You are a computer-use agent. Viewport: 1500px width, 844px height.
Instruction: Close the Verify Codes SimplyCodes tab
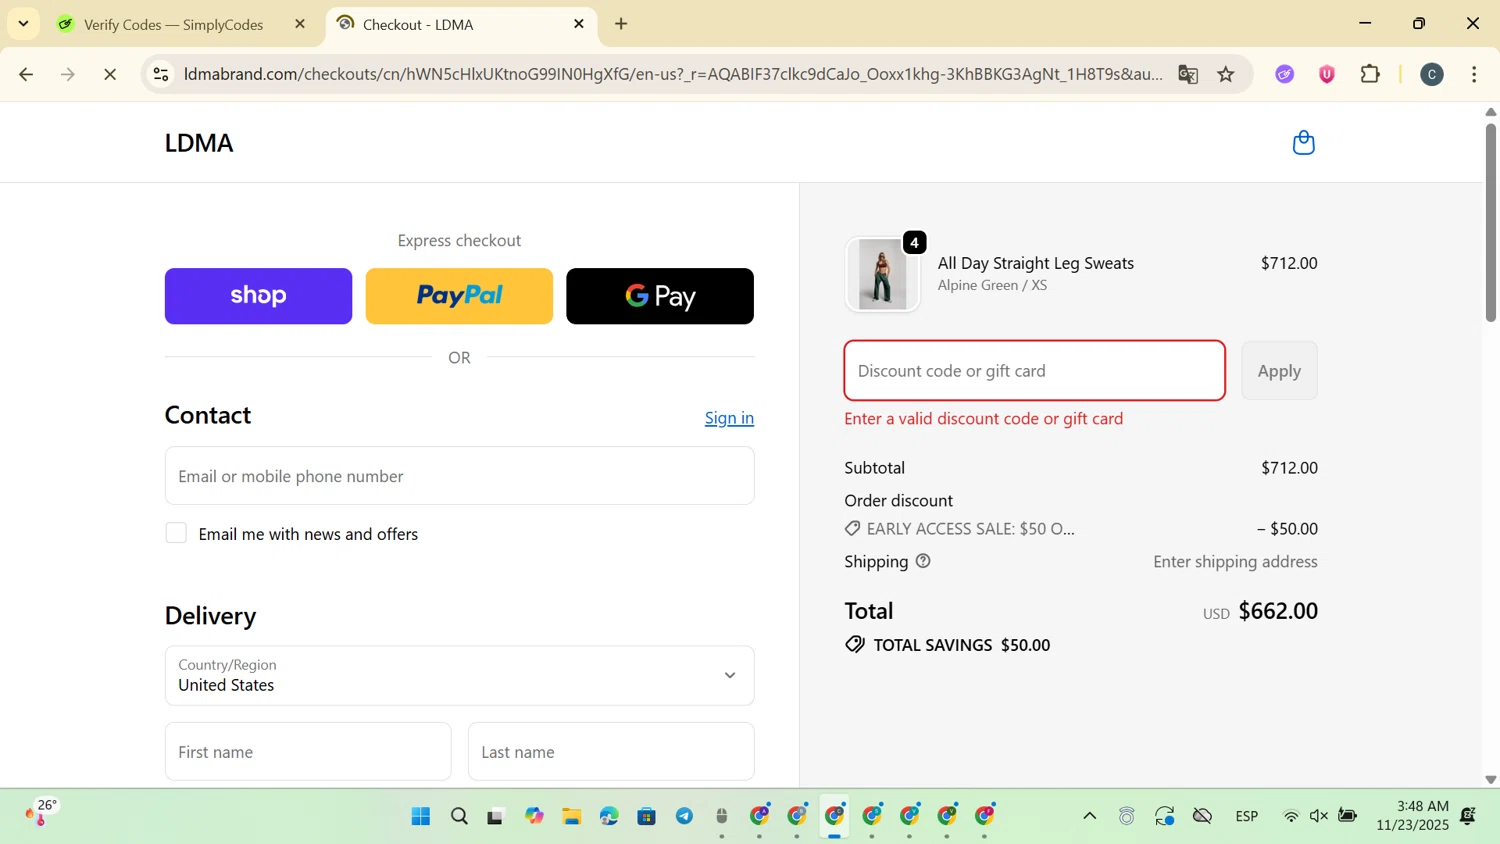(x=300, y=24)
